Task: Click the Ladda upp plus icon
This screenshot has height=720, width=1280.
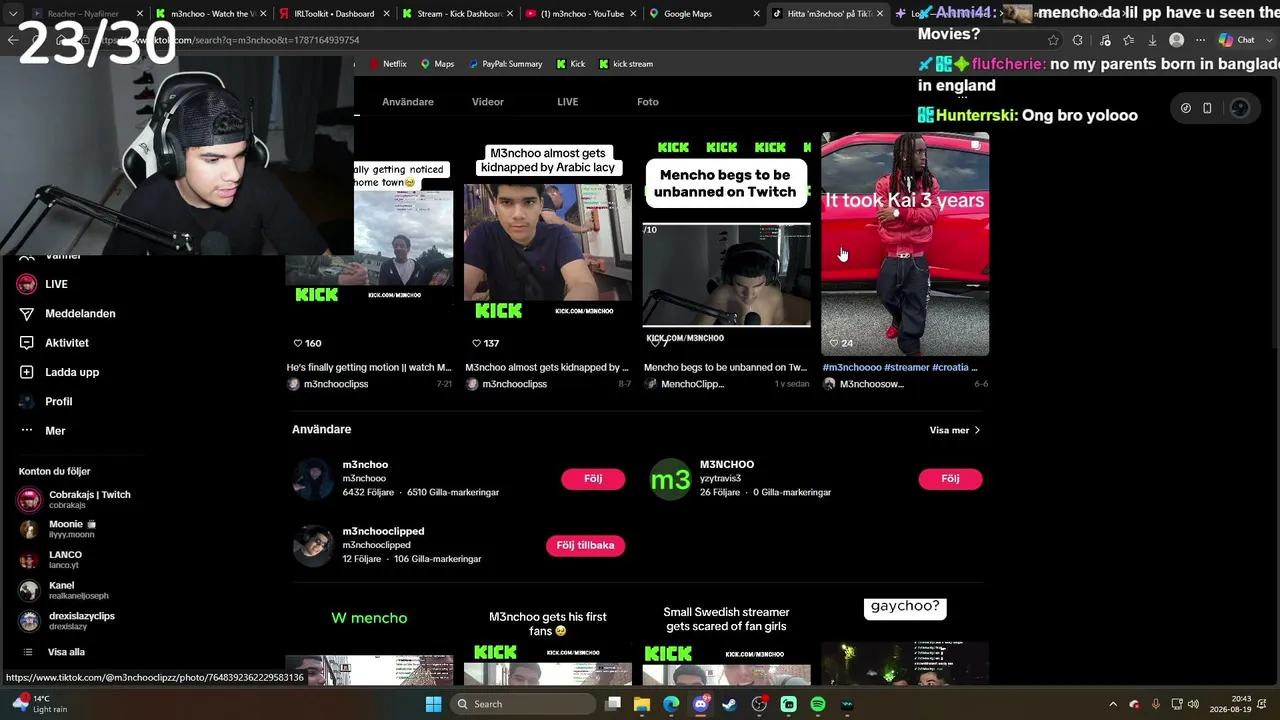Action: 27,372
